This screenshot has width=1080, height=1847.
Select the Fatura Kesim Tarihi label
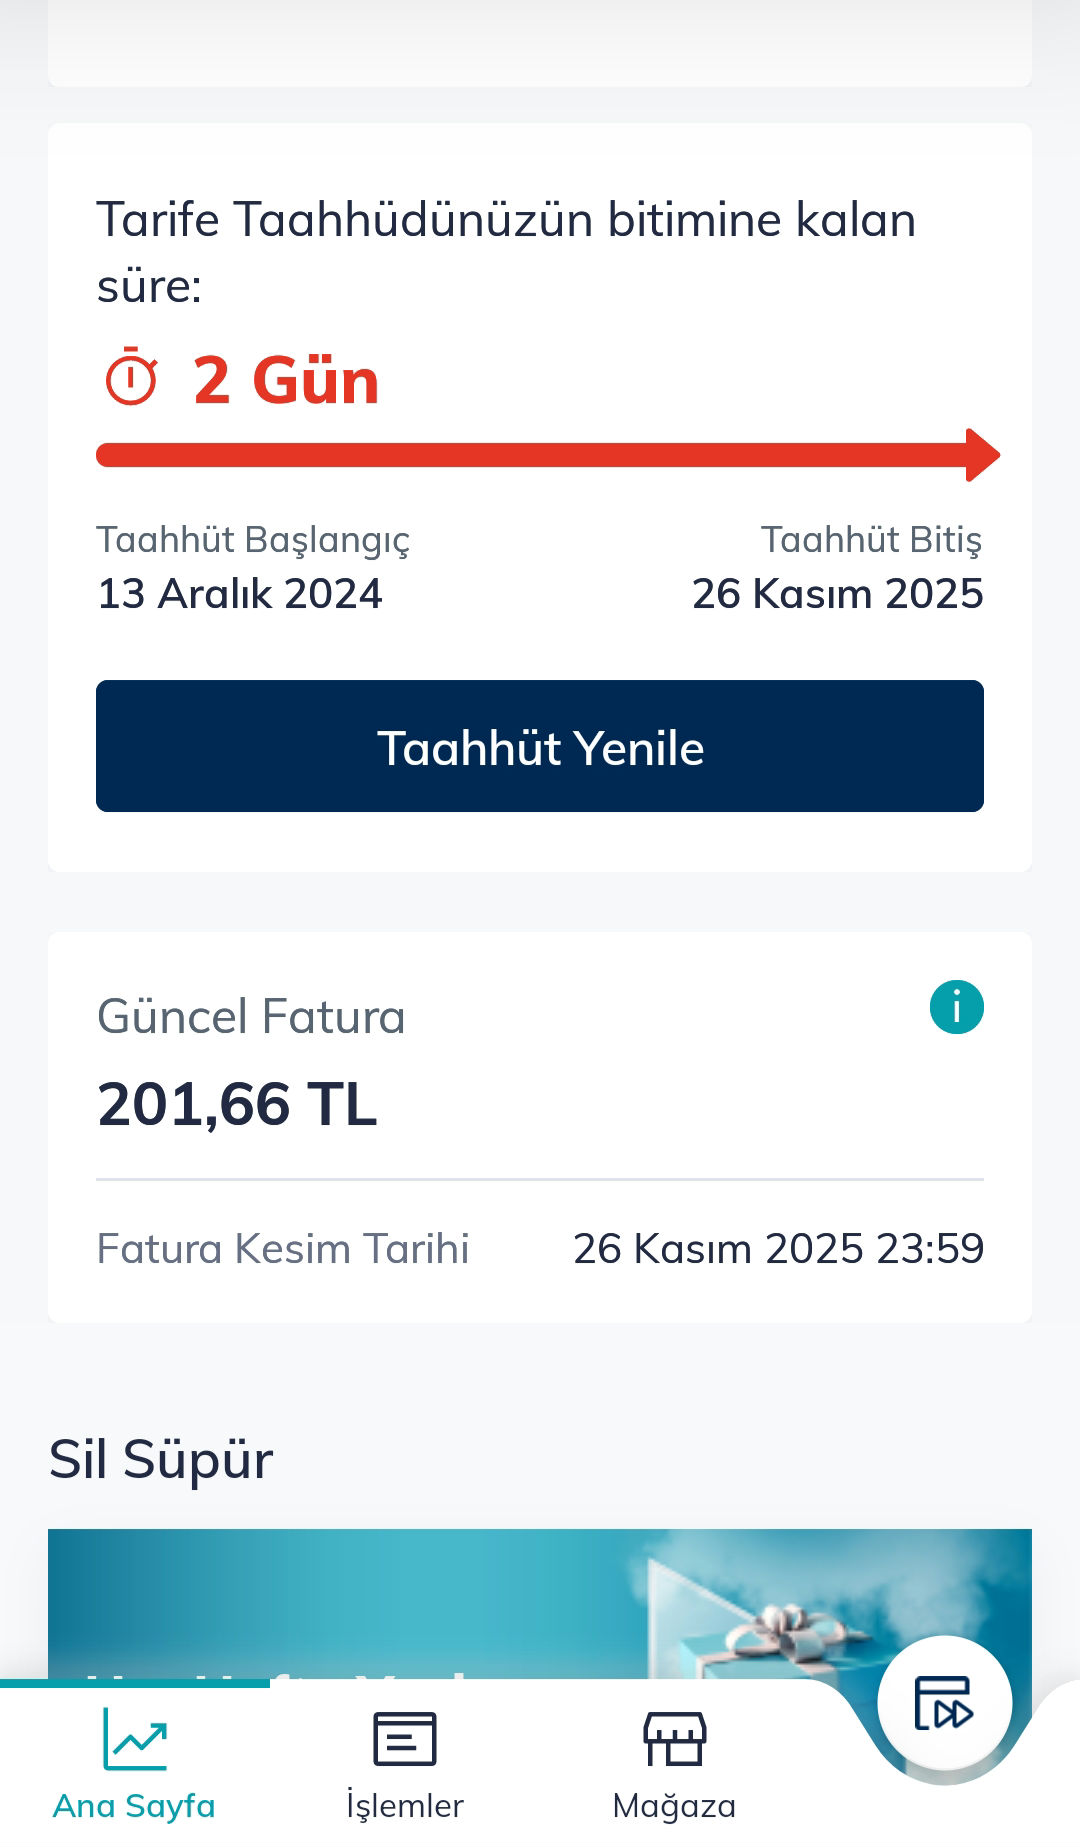pyautogui.click(x=283, y=1249)
